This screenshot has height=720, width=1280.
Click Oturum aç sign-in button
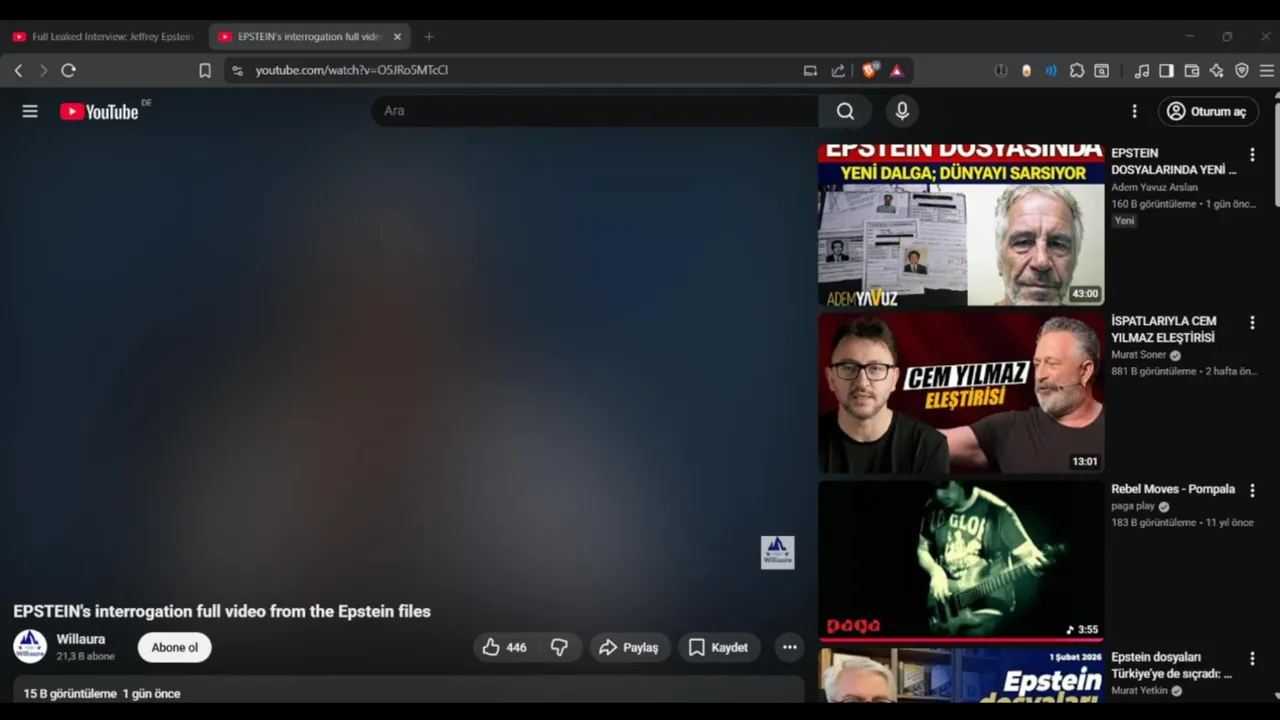[x=1208, y=111]
